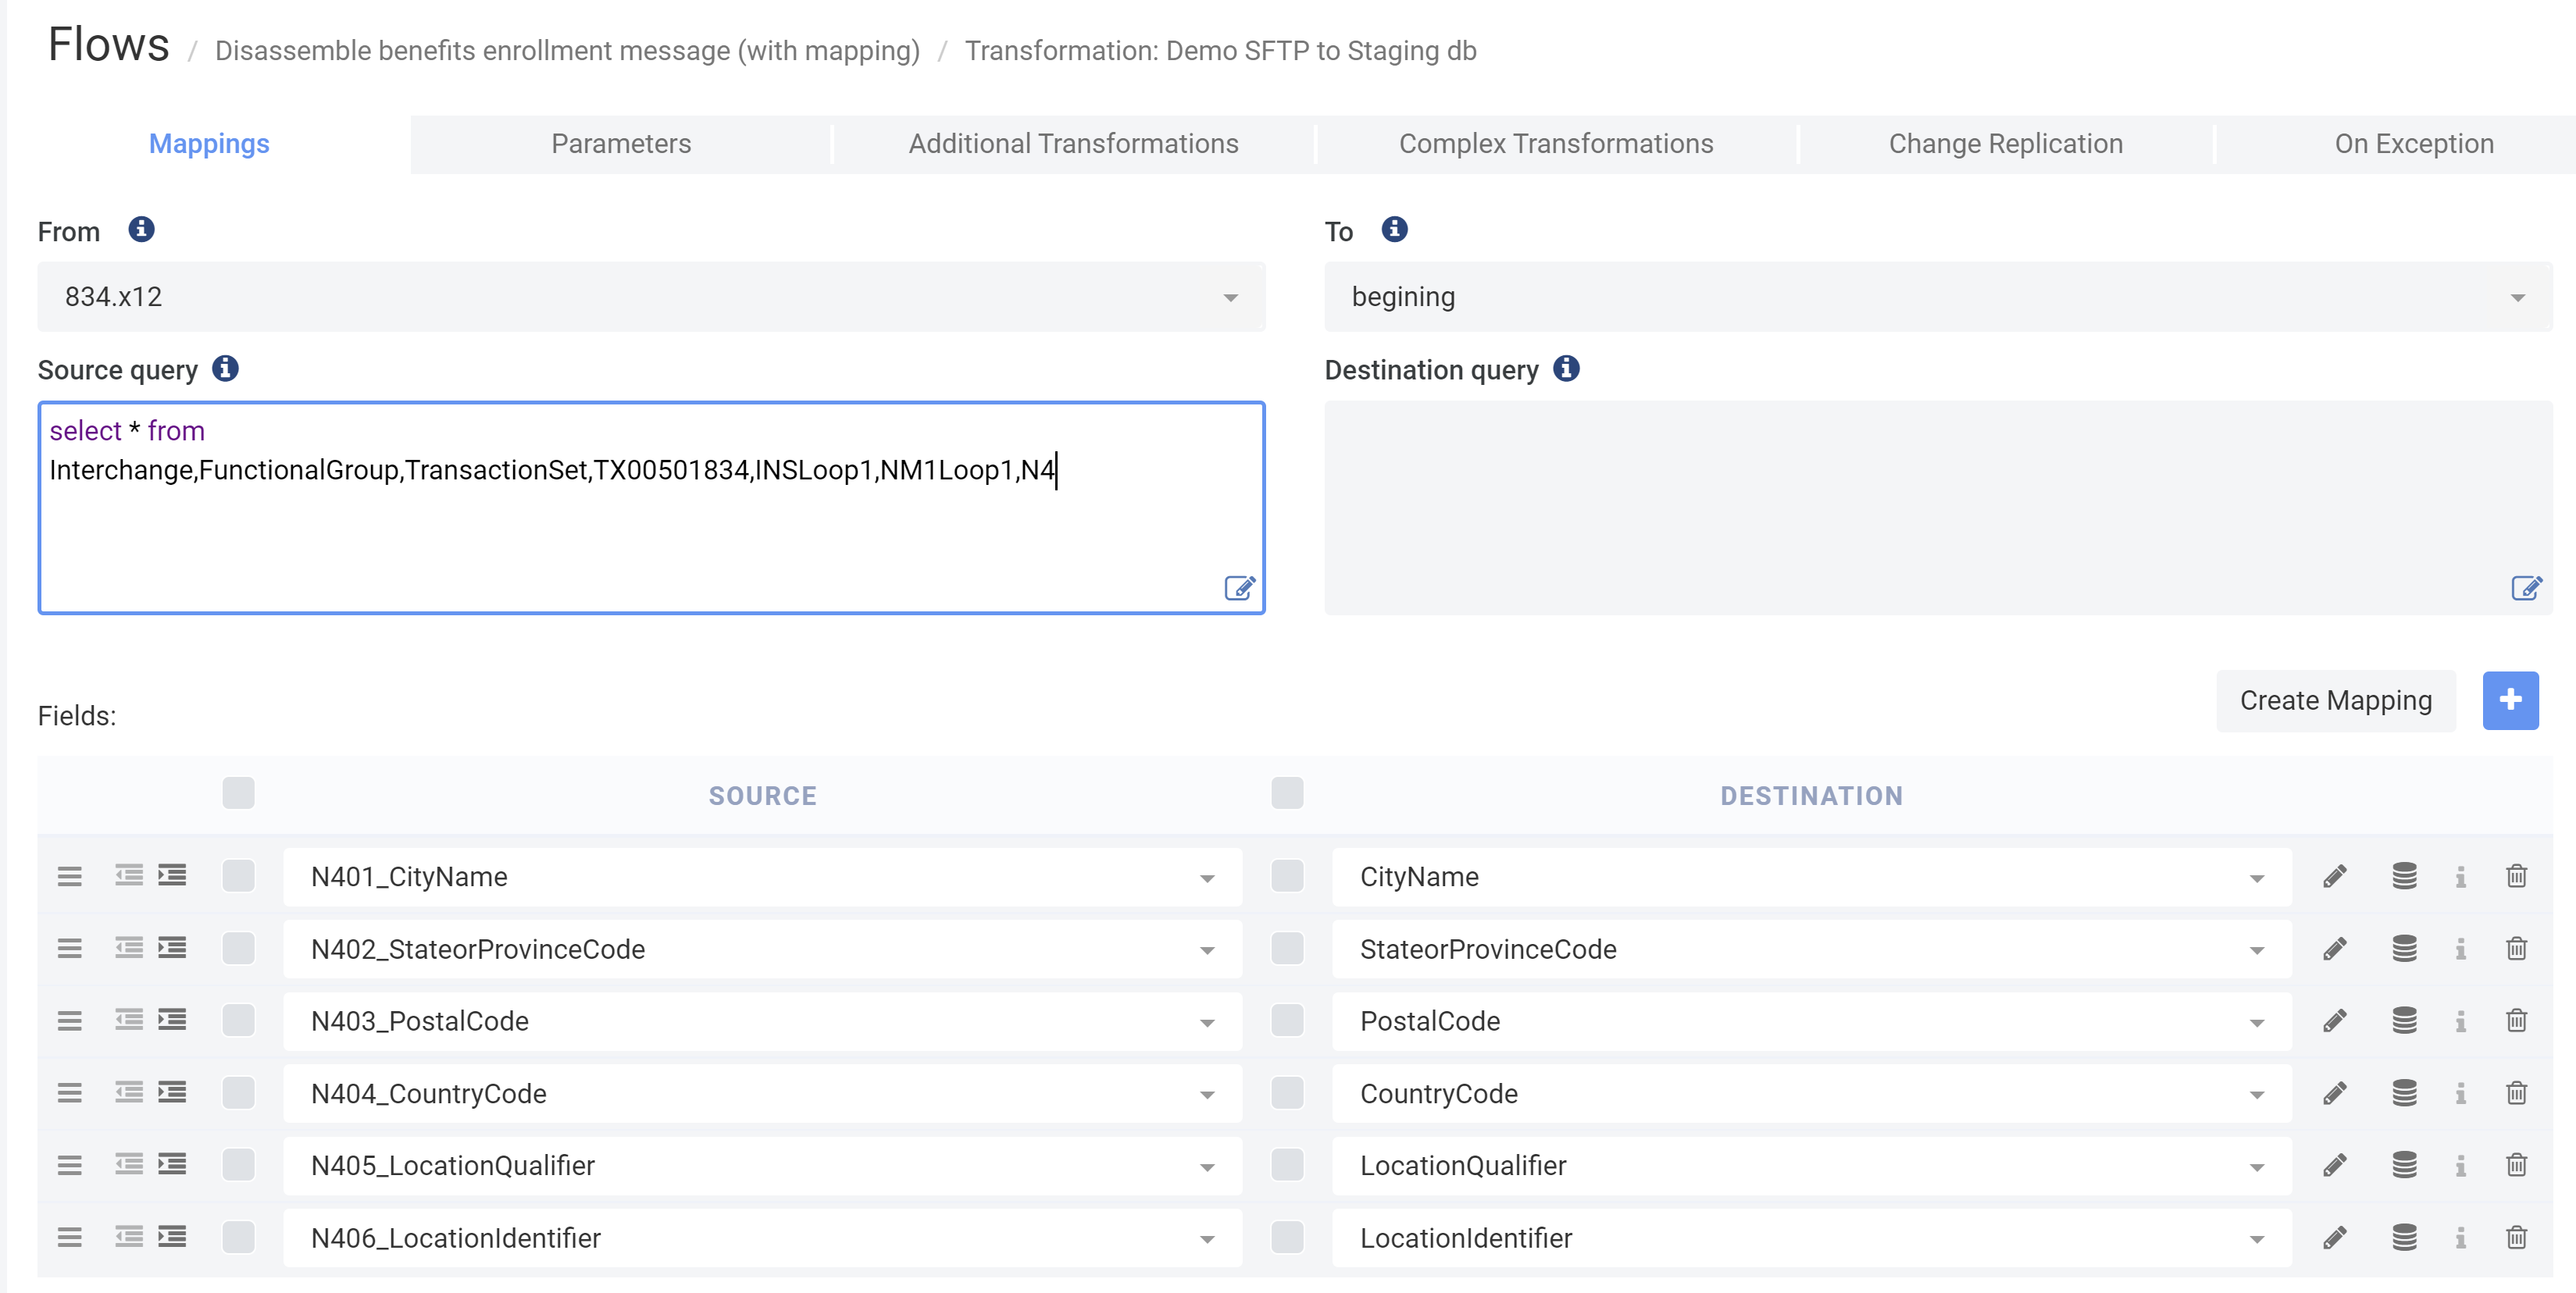Delete the N406_LocationIdentifier mapping row
Screen dimensions: 2576x1293
coord(2516,1238)
